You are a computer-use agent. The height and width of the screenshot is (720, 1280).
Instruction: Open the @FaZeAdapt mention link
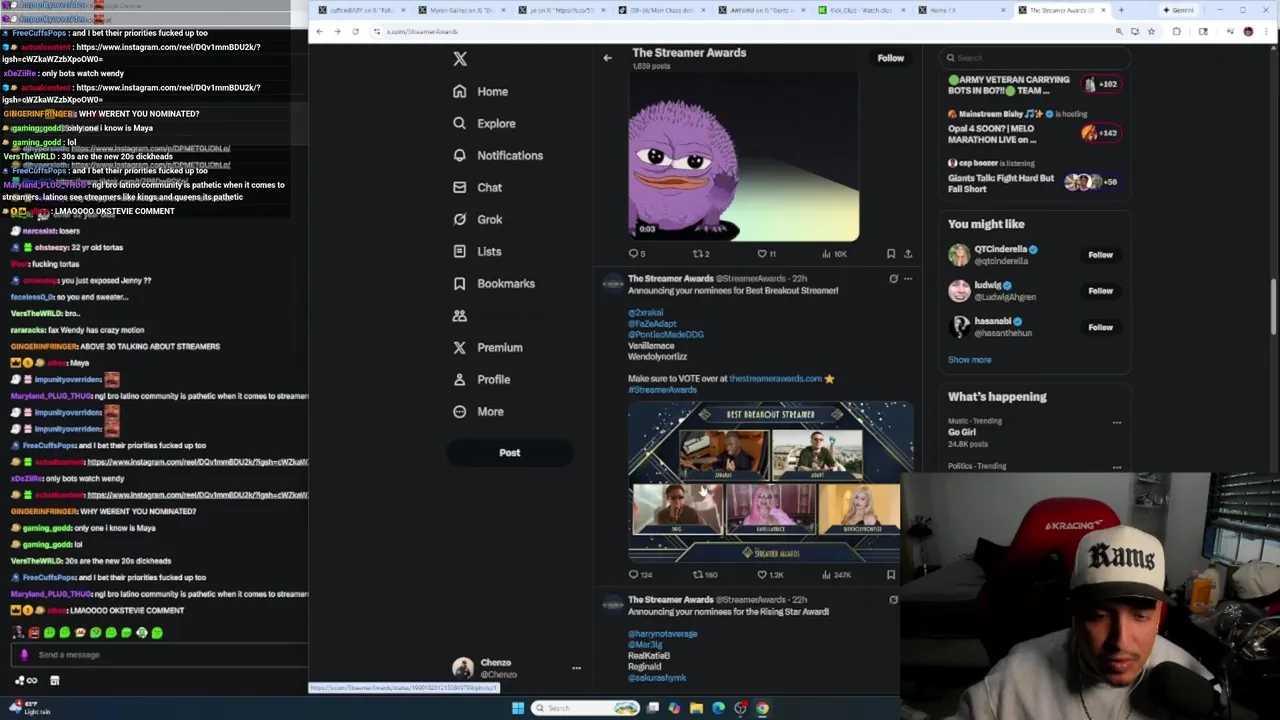click(x=652, y=324)
